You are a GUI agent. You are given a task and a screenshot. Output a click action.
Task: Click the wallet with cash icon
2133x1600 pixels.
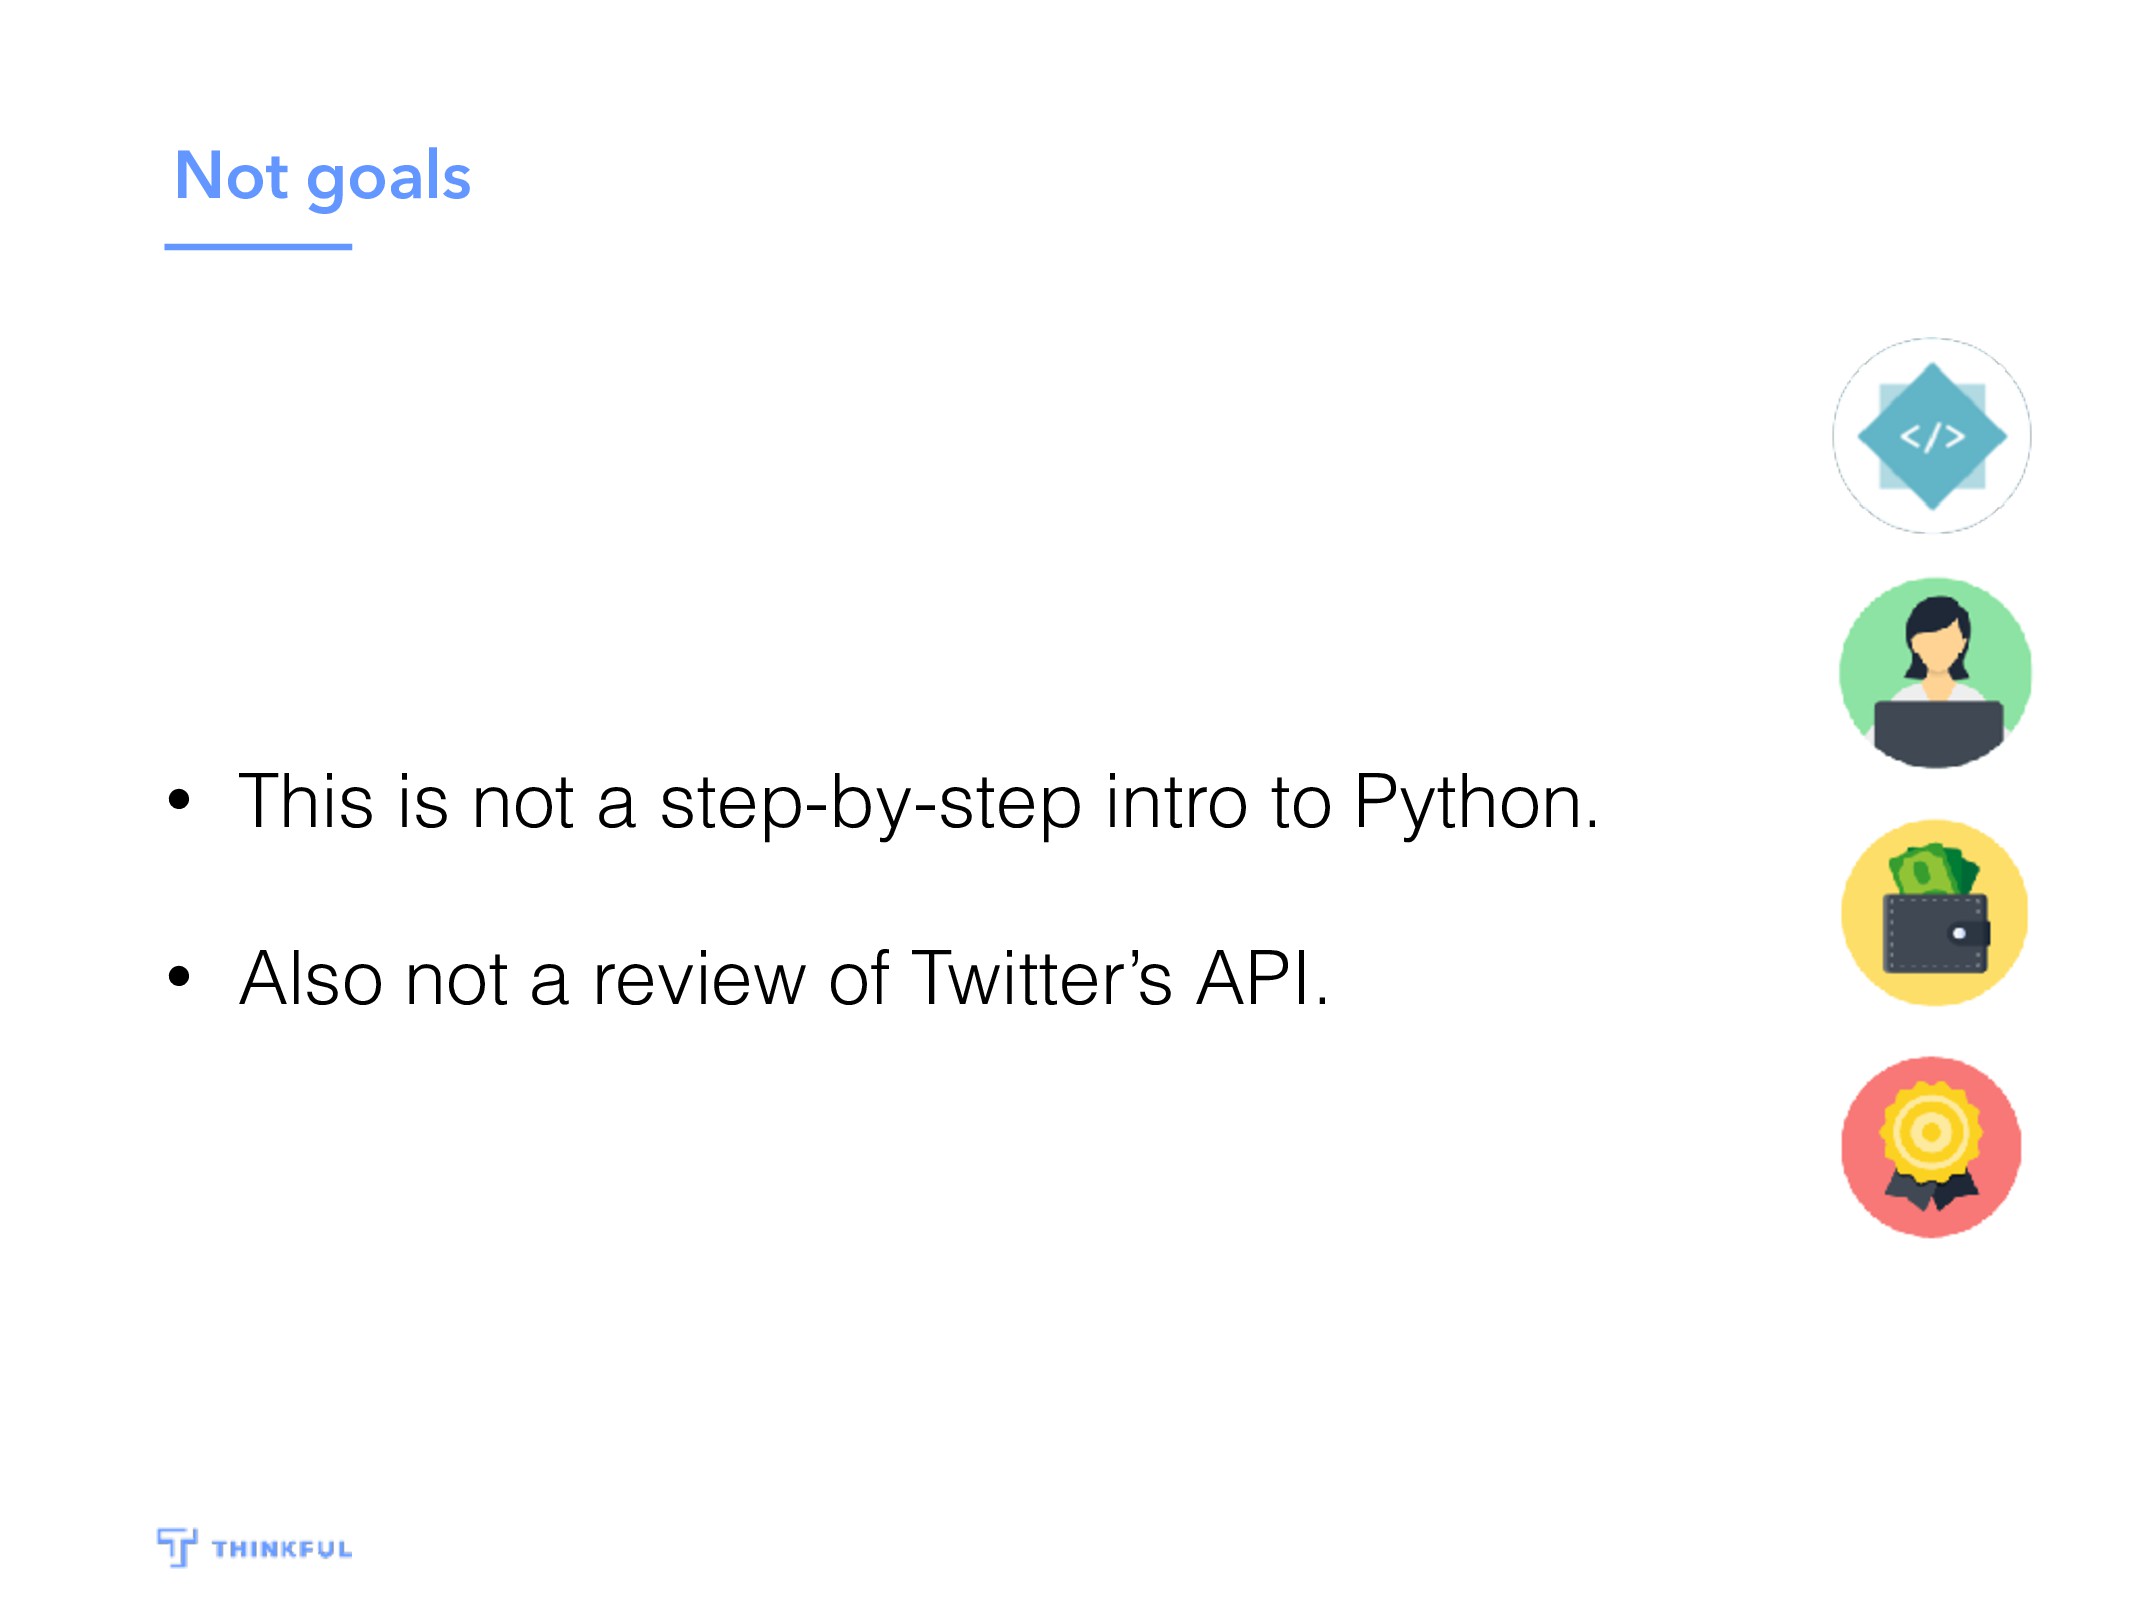pyautogui.click(x=1934, y=912)
